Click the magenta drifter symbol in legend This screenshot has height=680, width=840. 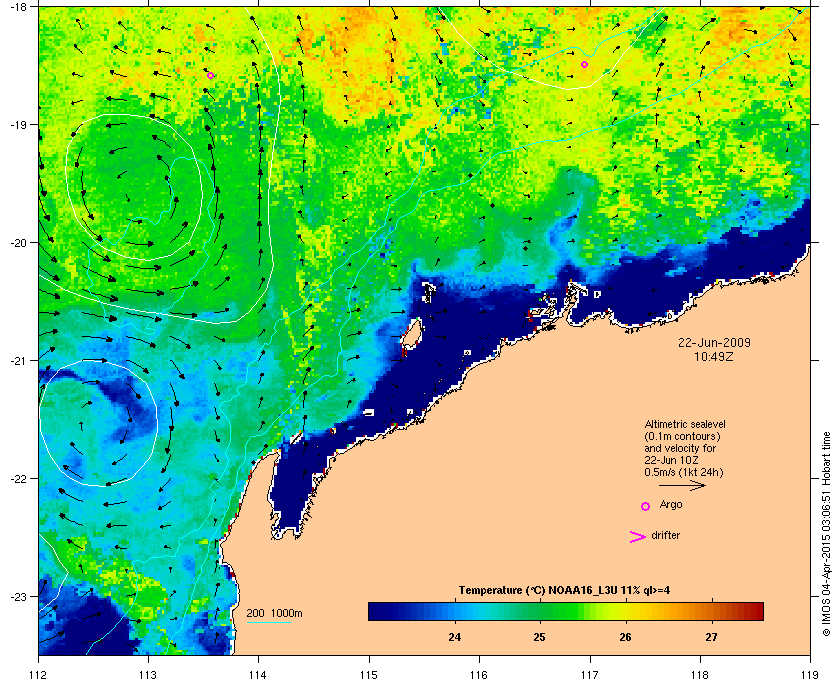(637, 537)
